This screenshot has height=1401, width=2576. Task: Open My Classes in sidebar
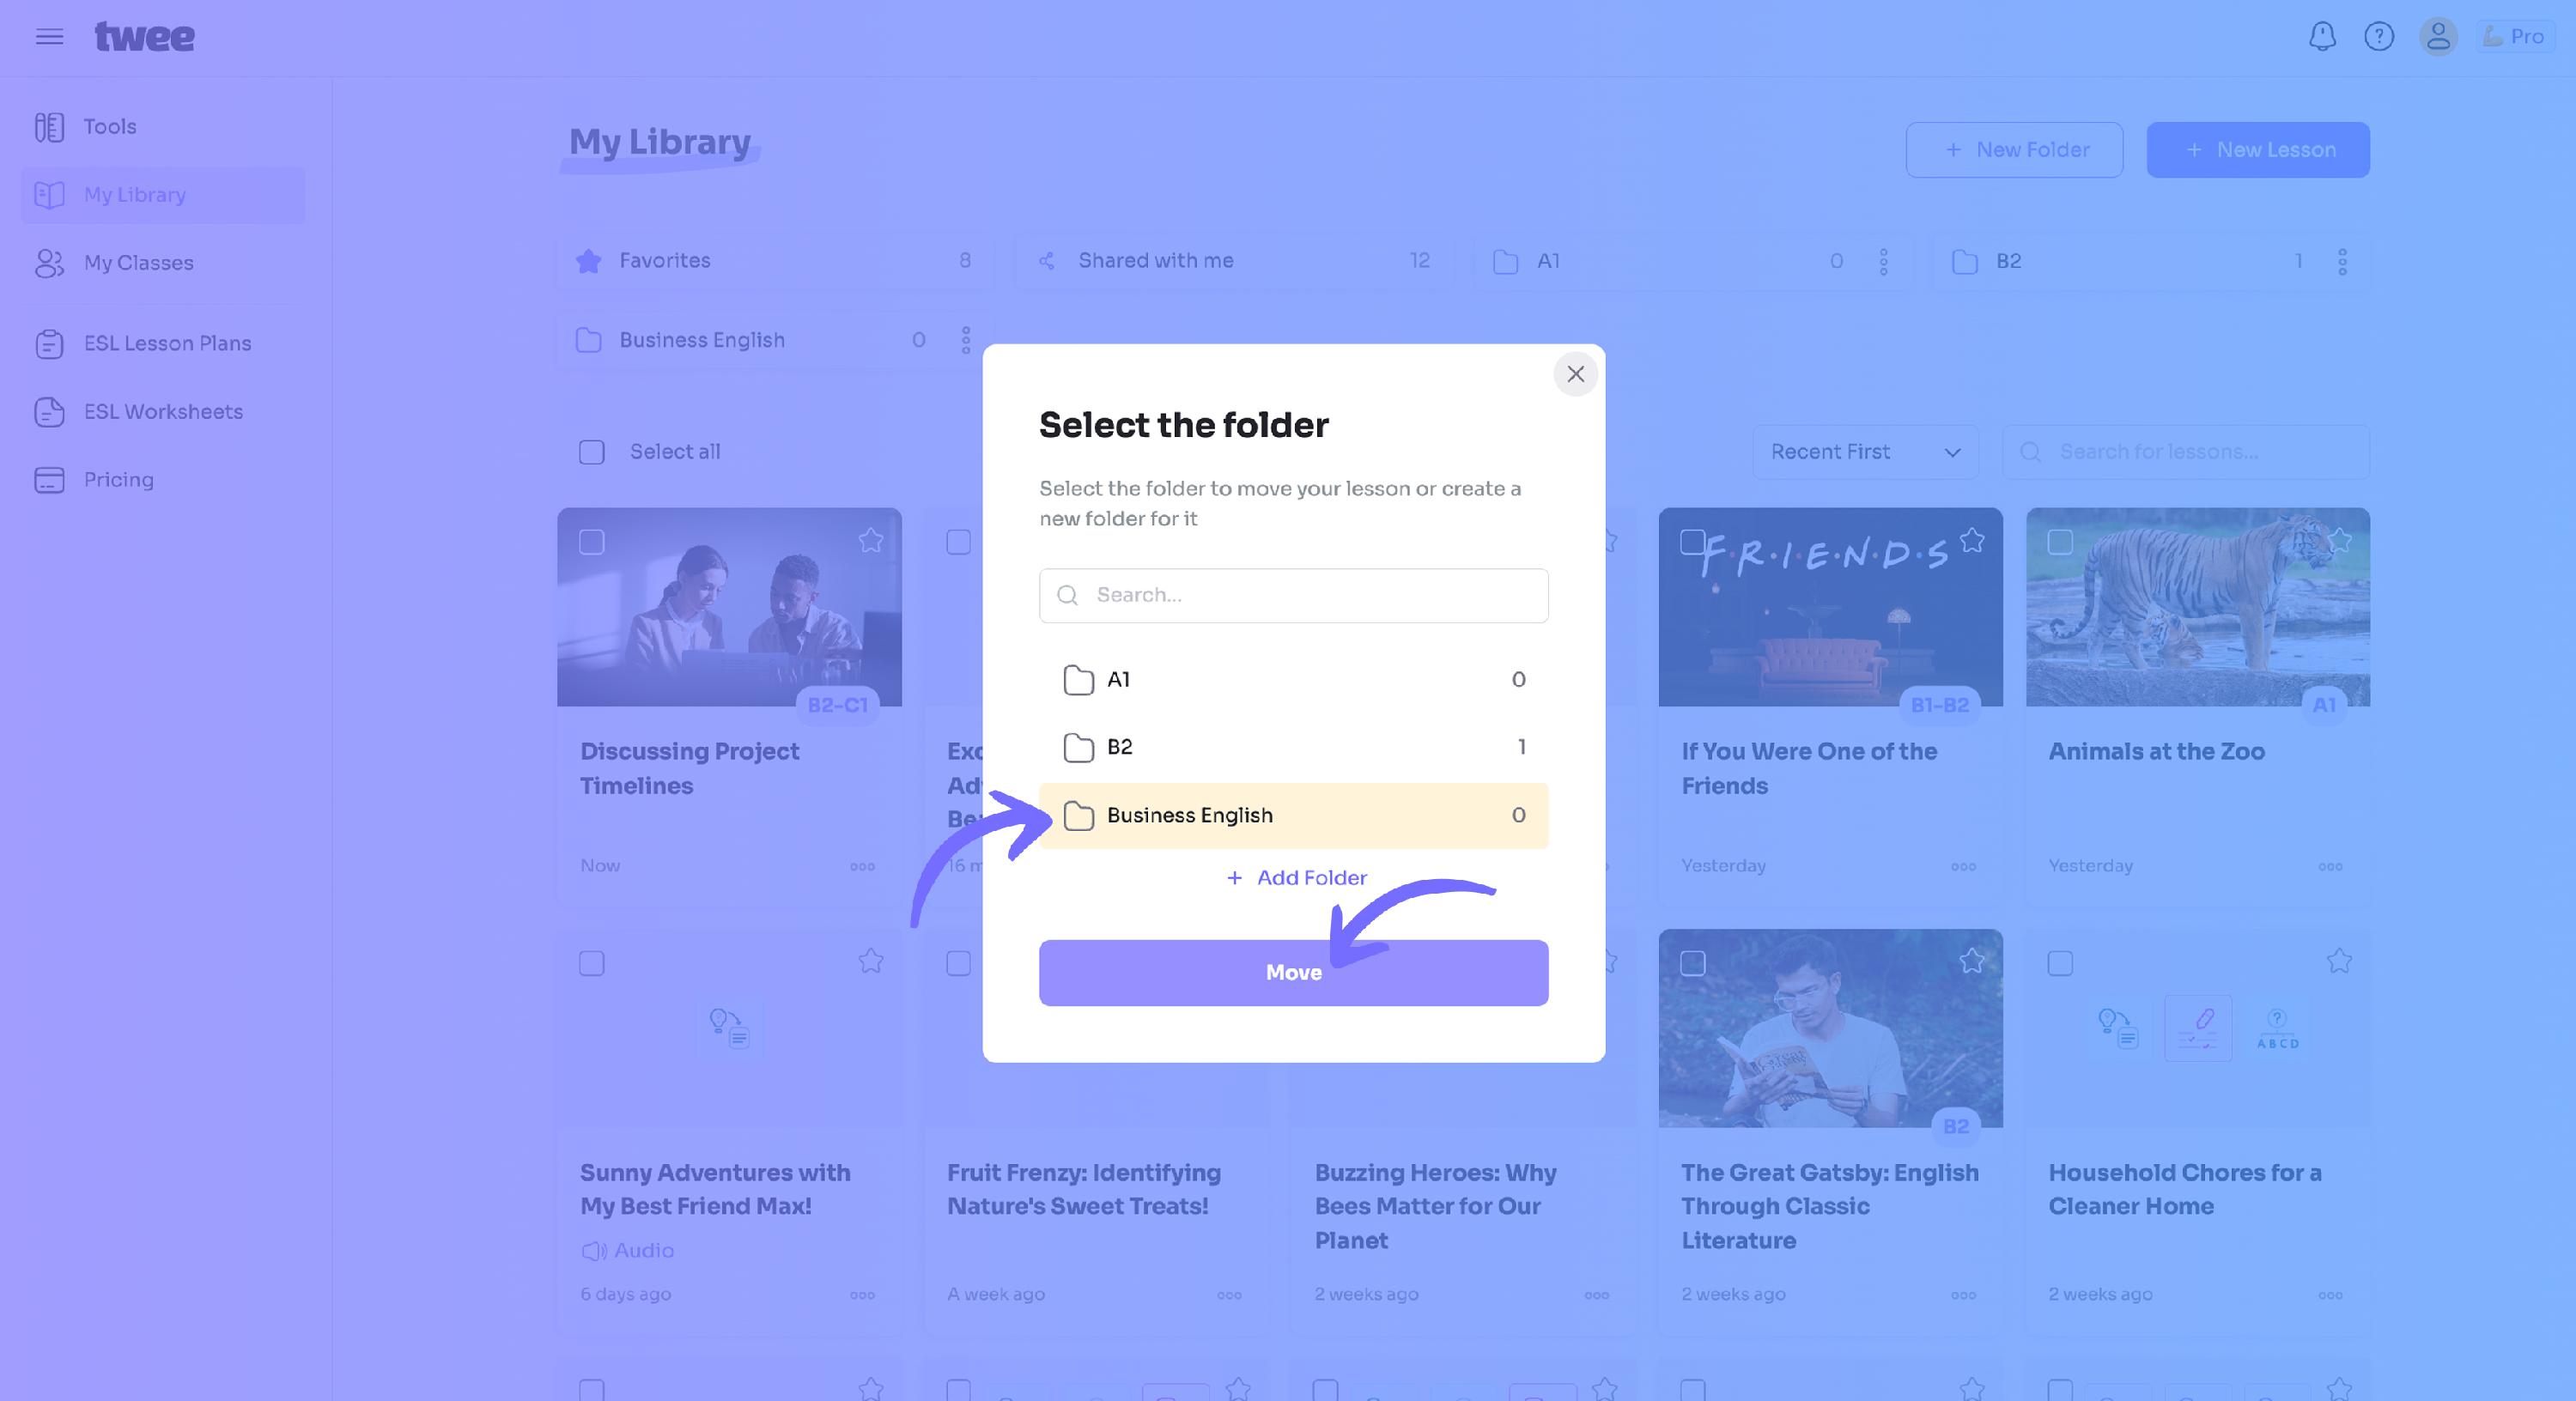[138, 263]
